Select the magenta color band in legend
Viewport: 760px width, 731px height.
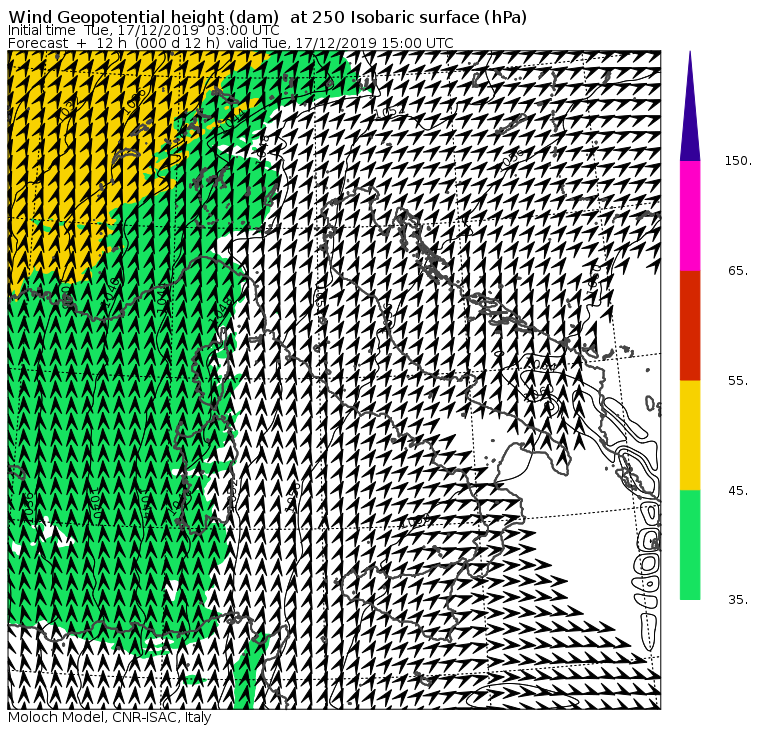[x=690, y=216]
